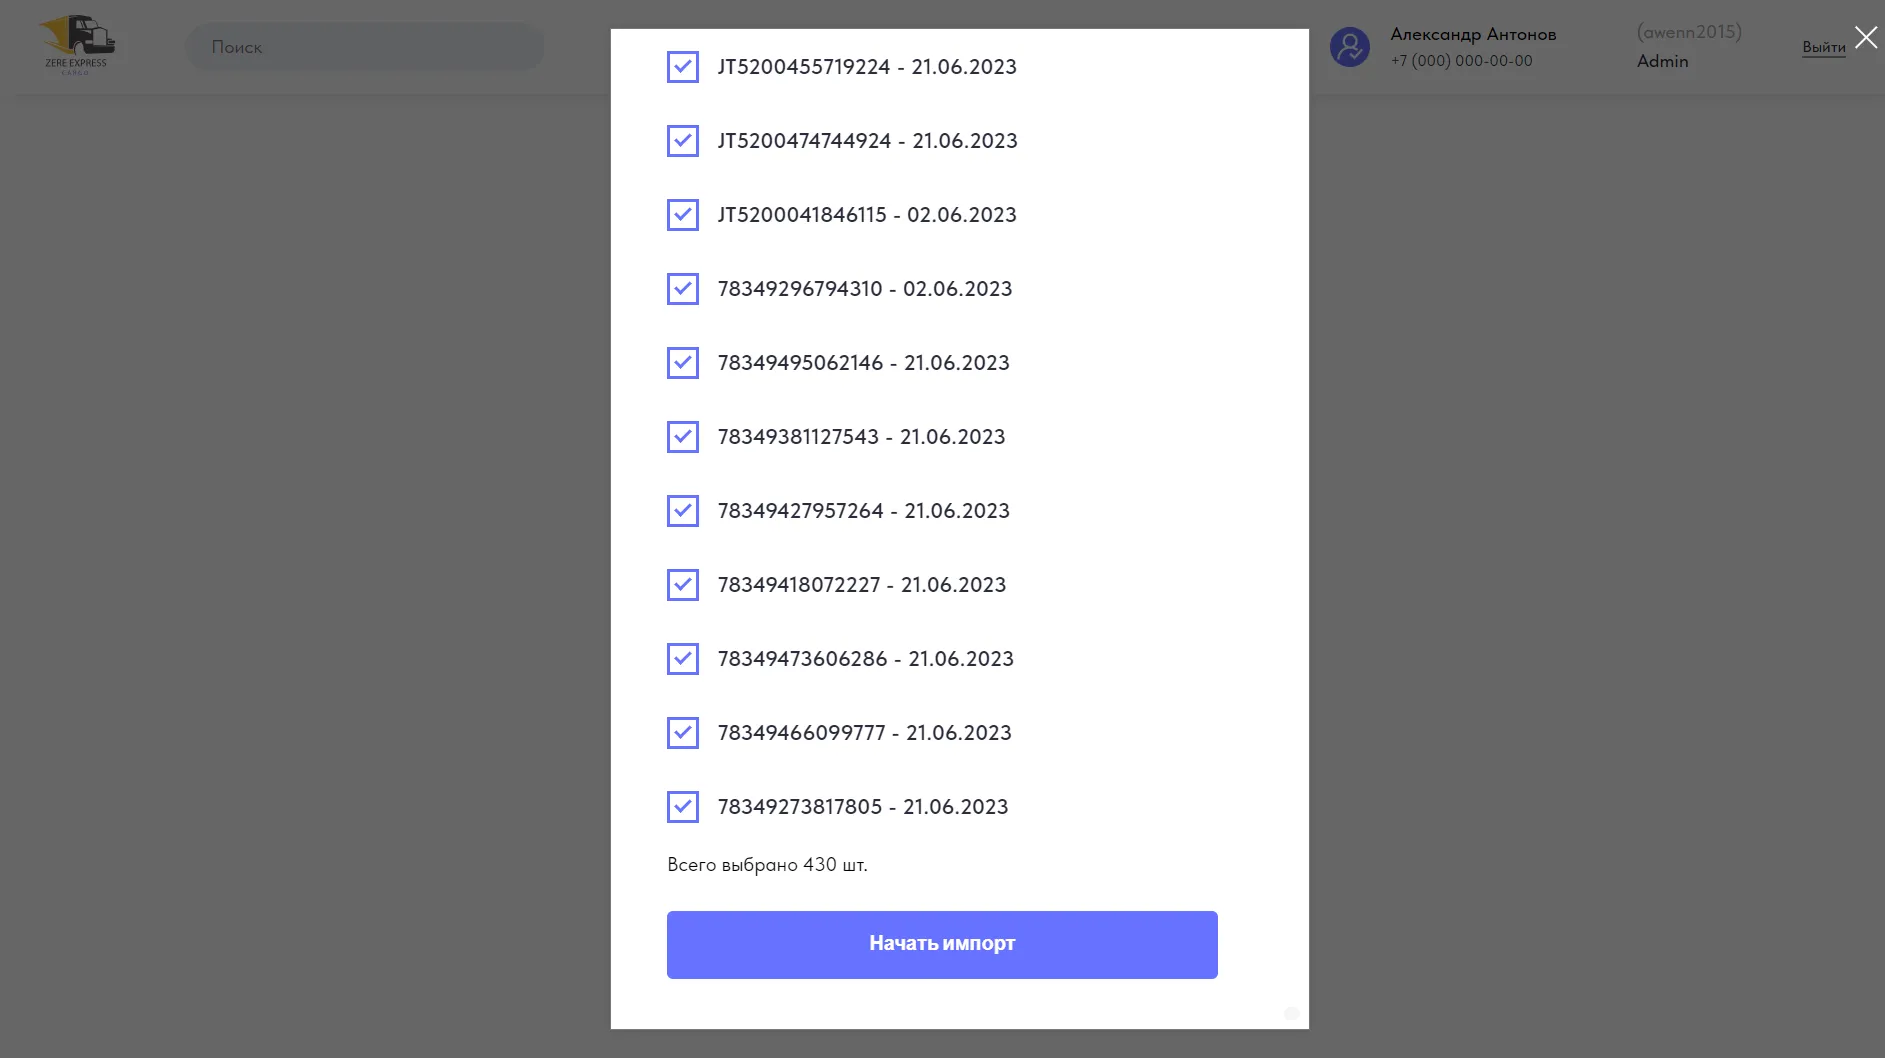Uncheck the JT5200474744924 checkbox
This screenshot has height=1058, width=1885.
(x=683, y=141)
